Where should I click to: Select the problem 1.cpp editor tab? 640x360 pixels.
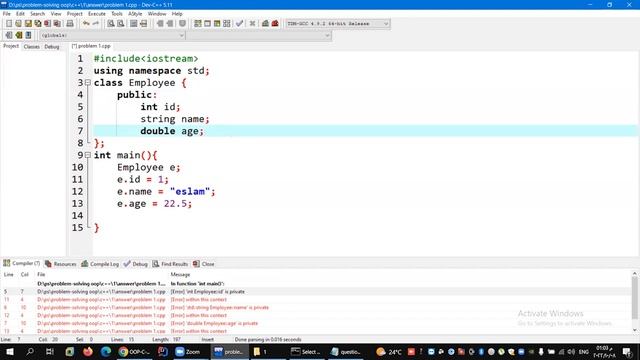tap(91, 46)
